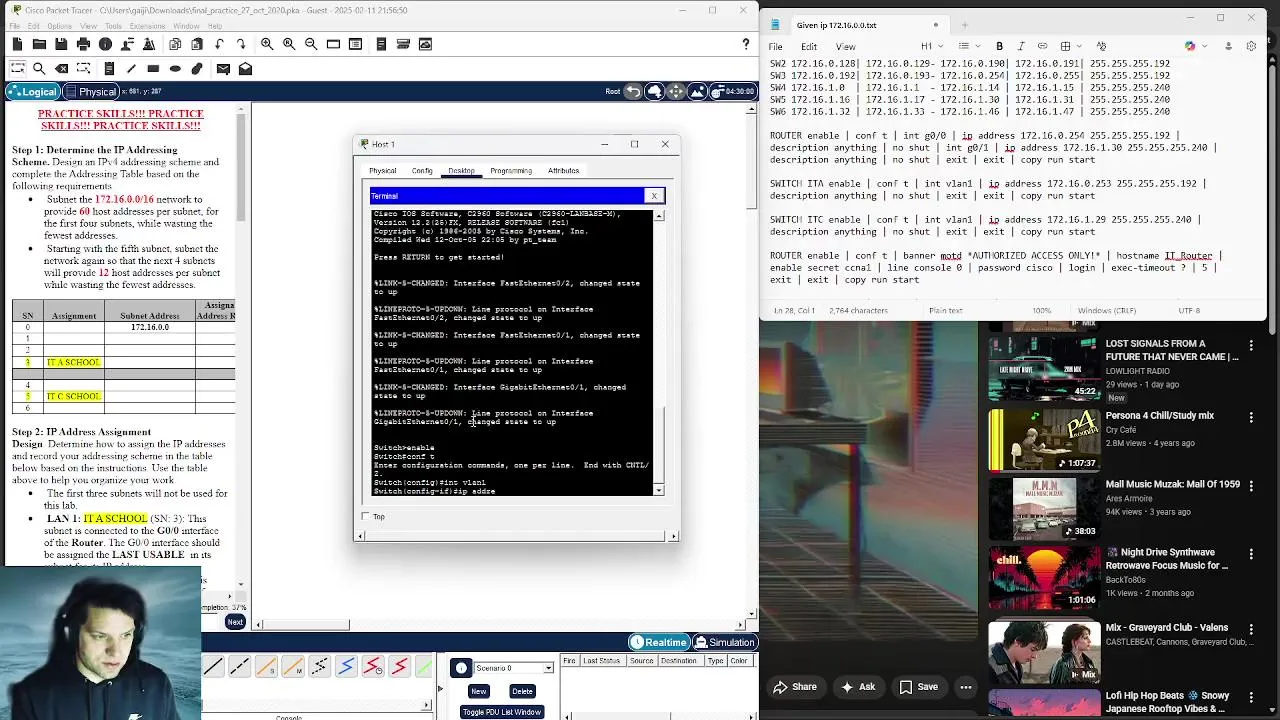
Task: Click the New scenario button
Action: click(479, 691)
